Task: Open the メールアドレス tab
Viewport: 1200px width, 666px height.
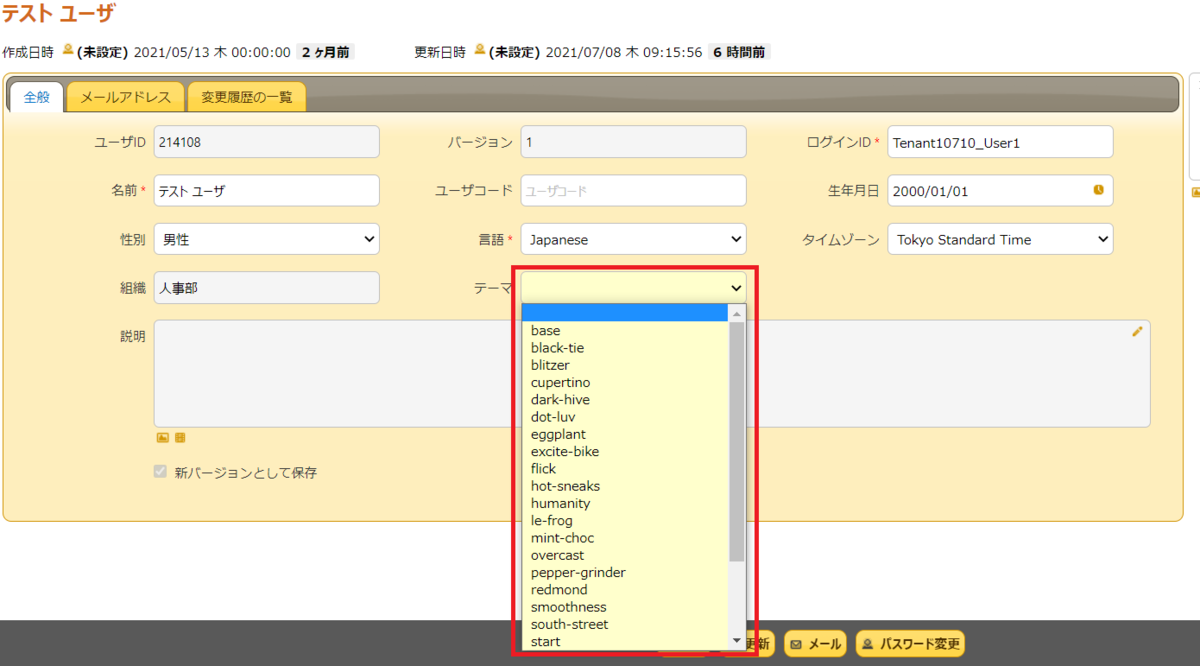Action: [x=125, y=97]
